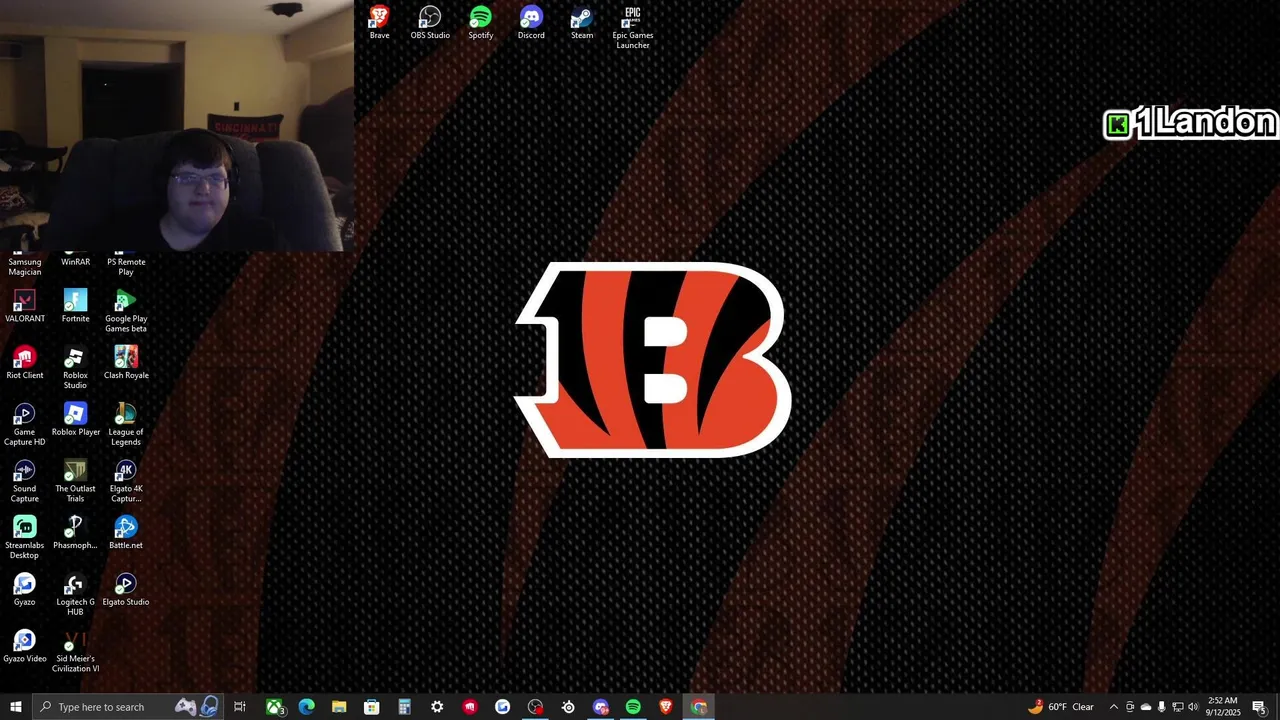The height and width of the screenshot is (720, 1280).
Task: Open the volume speaker control
Action: point(1193,707)
